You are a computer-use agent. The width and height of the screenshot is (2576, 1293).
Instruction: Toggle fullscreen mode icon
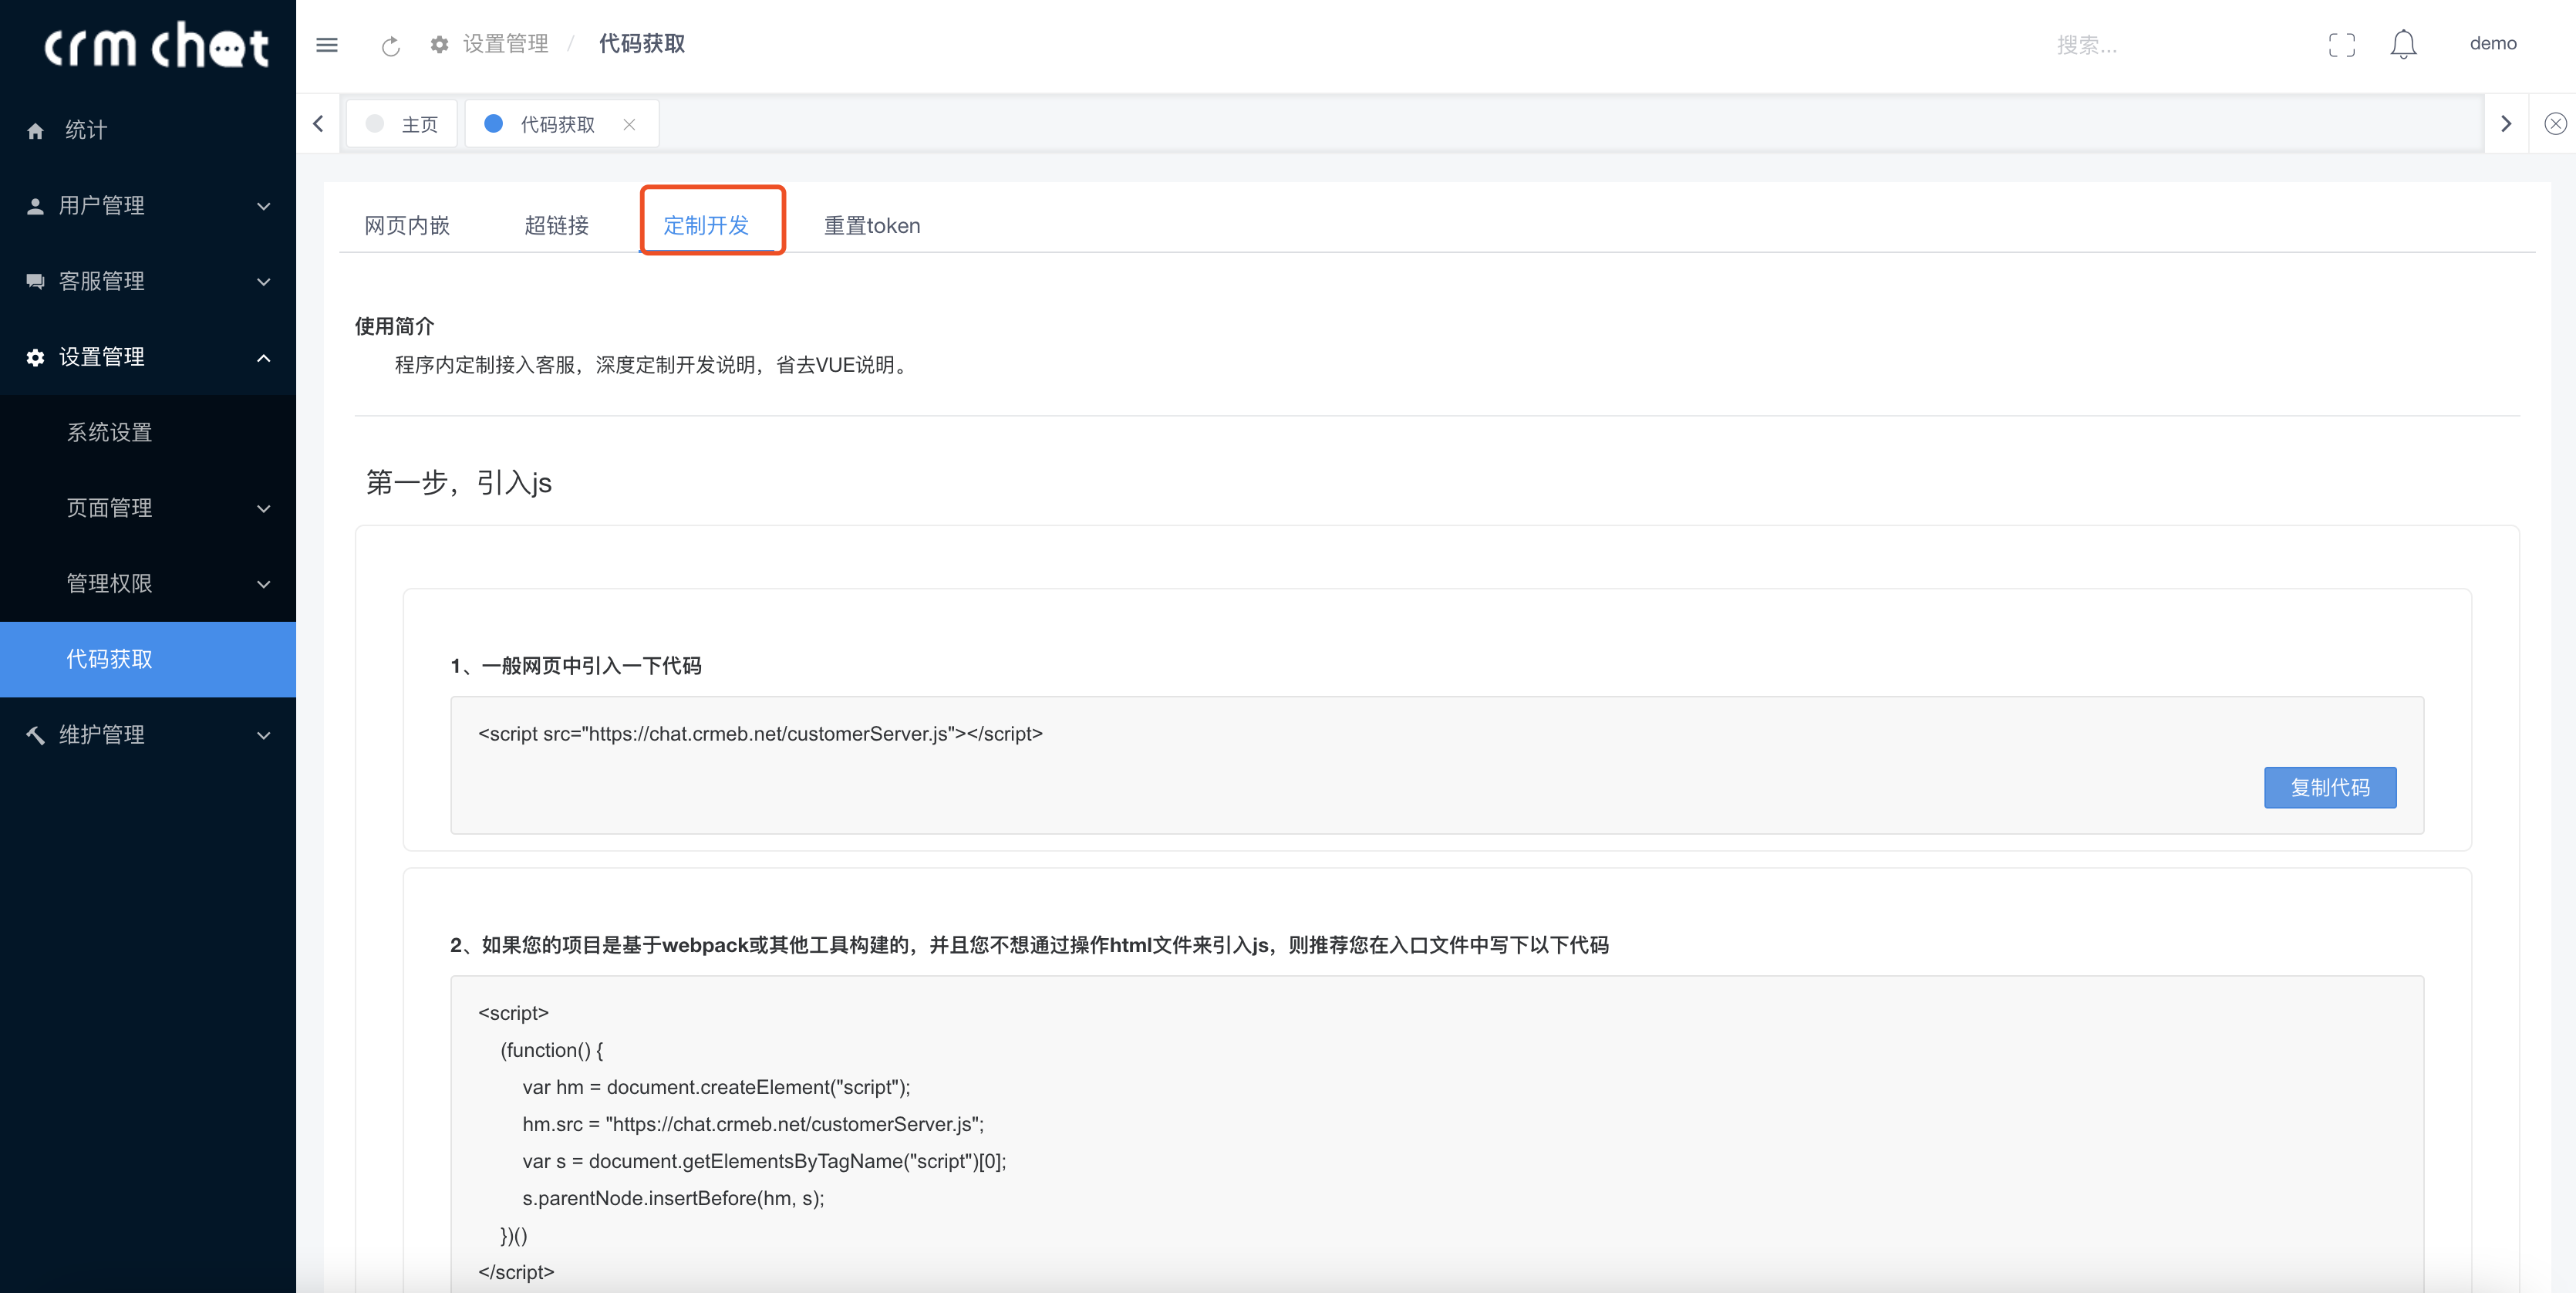click(2341, 45)
